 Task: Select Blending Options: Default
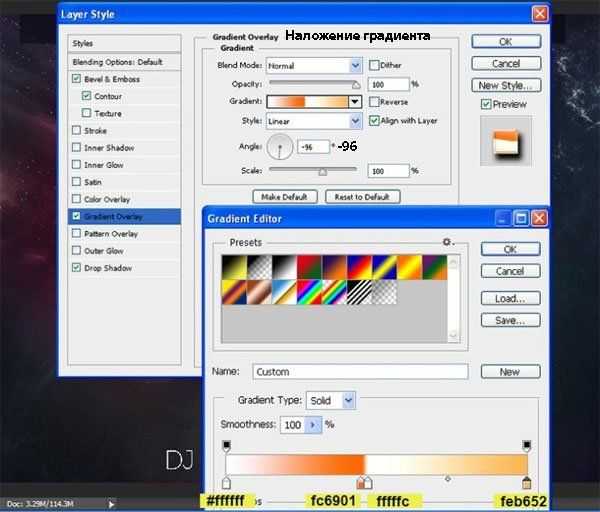point(124,62)
